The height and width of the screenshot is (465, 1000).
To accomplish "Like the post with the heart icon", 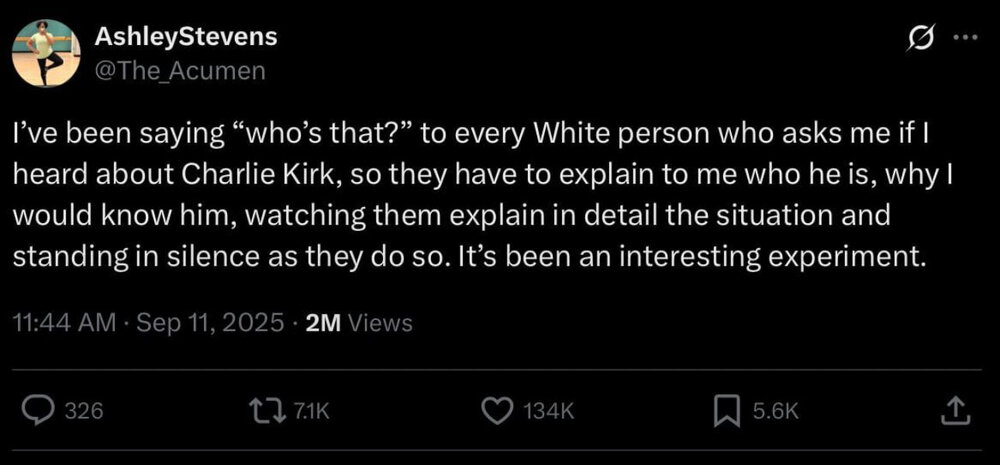I will pyautogui.click(x=496, y=409).
